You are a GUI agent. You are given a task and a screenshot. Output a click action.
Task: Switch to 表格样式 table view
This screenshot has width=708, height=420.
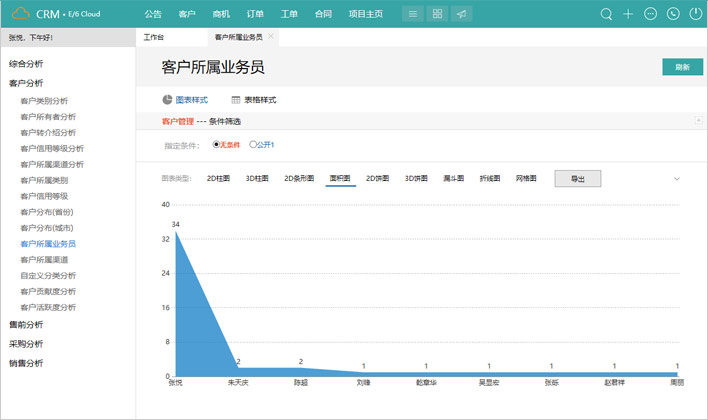click(x=253, y=100)
